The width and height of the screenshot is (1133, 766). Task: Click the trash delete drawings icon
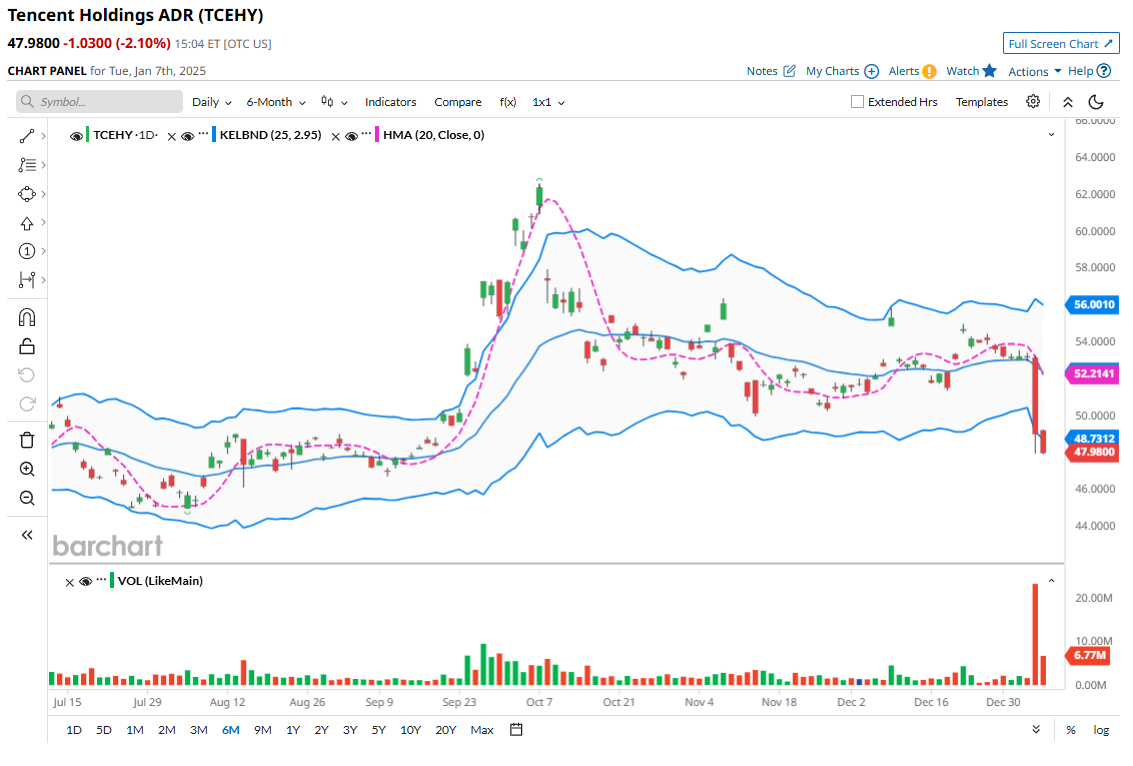click(x=27, y=440)
